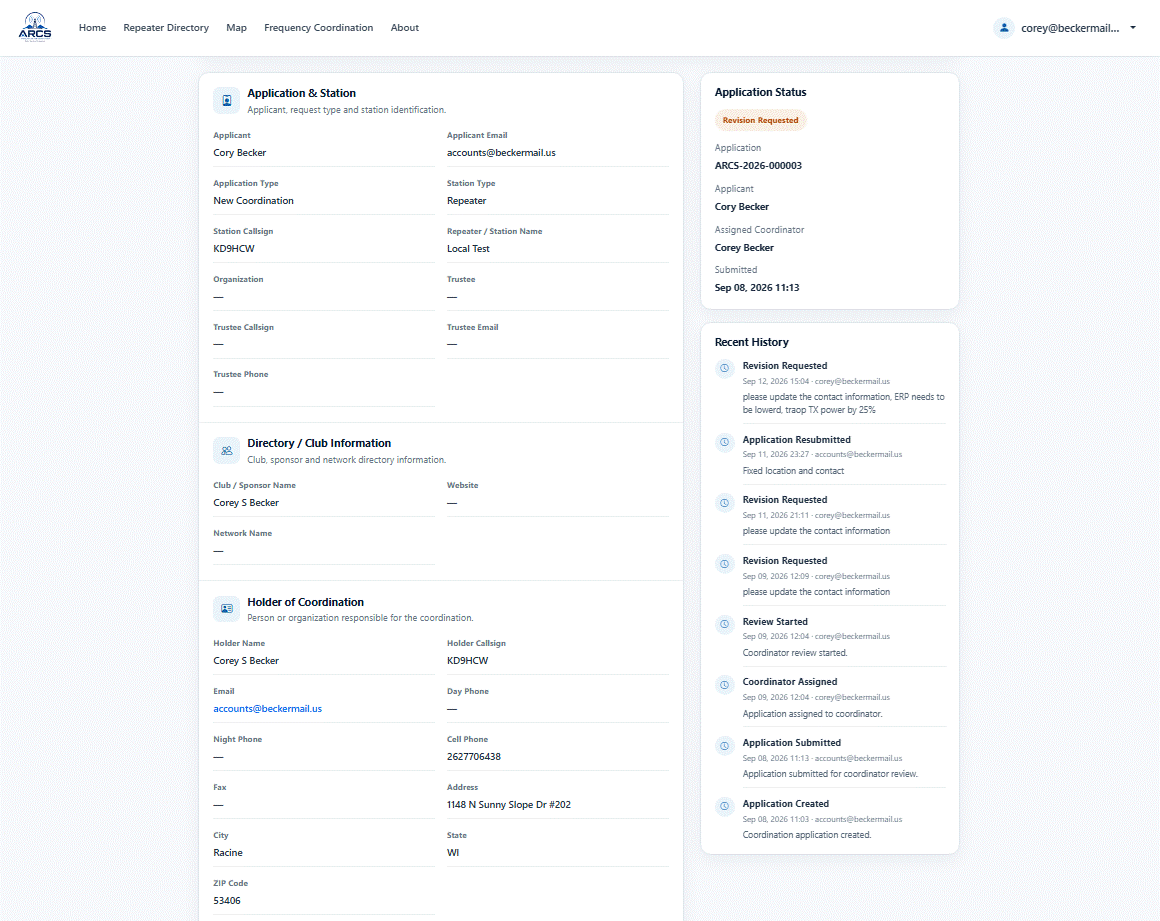
Task: Click the Directory / Club Information people icon
Action: [226, 451]
